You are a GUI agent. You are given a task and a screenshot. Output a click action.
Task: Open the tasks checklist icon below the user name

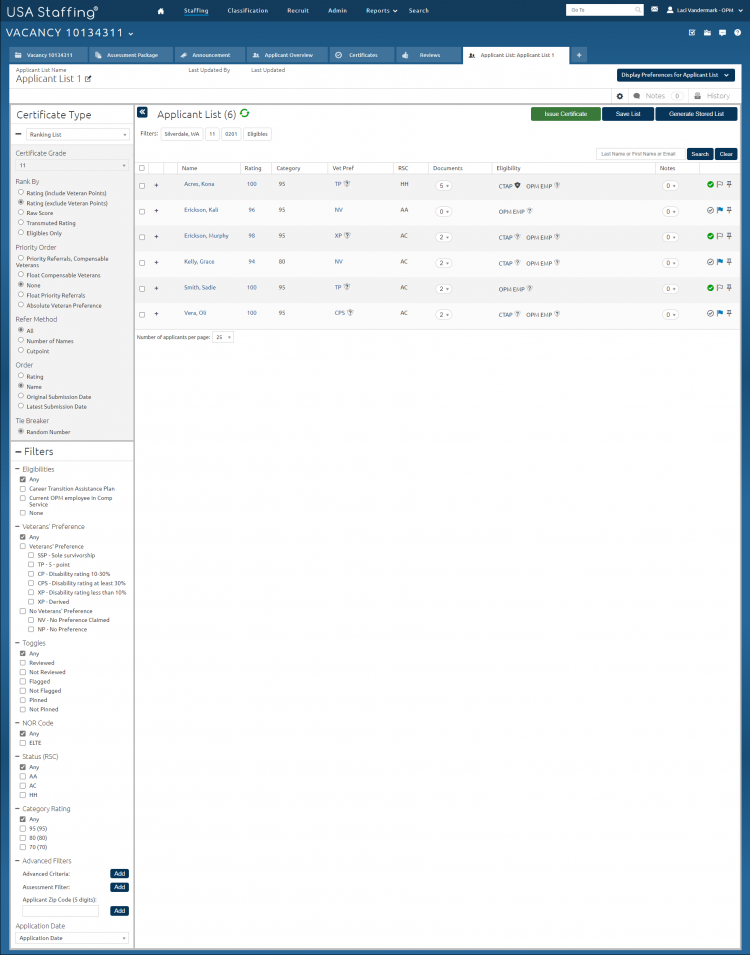click(692, 33)
